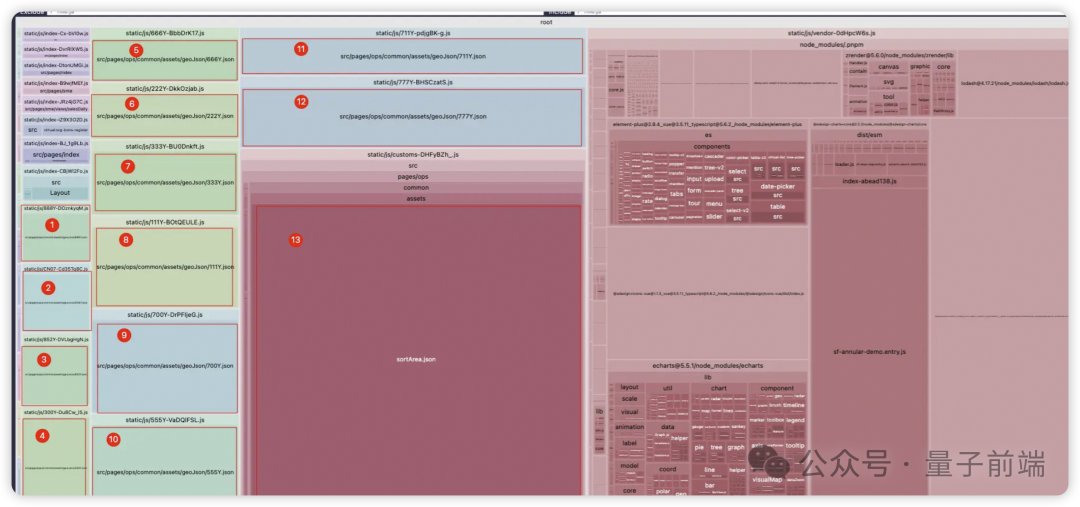Viewport: 1080px width, 507px height.
Task: Select the static/js/711Y-pdjgBK-g.js chunk header
Action: 413,32
